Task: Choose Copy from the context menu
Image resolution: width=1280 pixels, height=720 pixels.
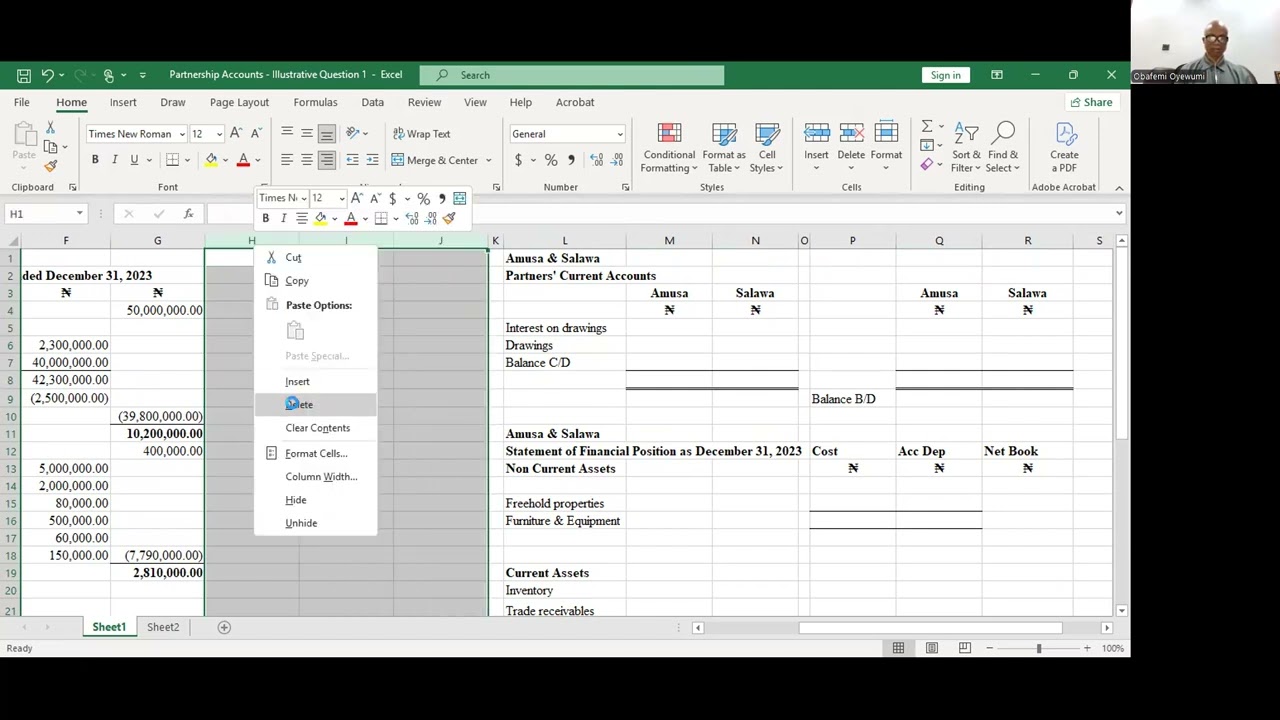Action: click(315, 281)
